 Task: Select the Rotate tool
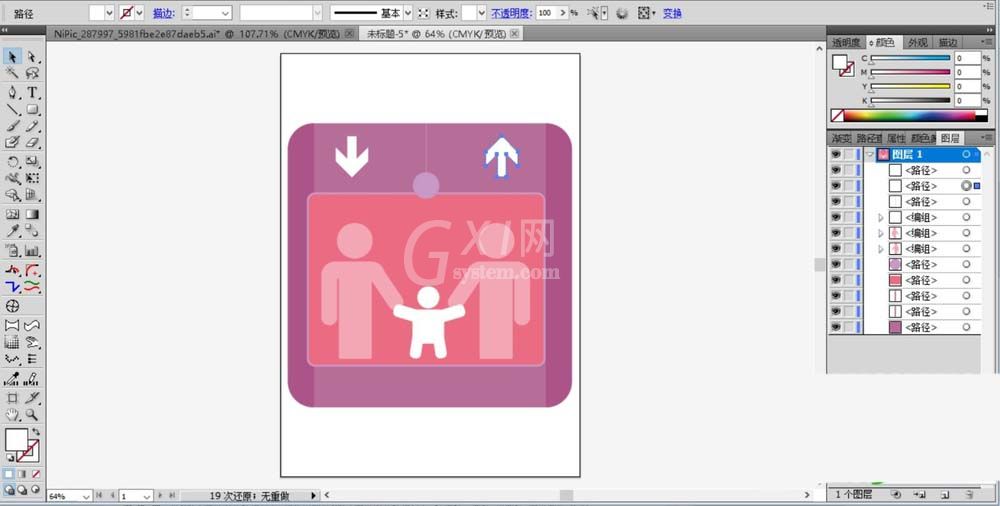click(12, 162)
